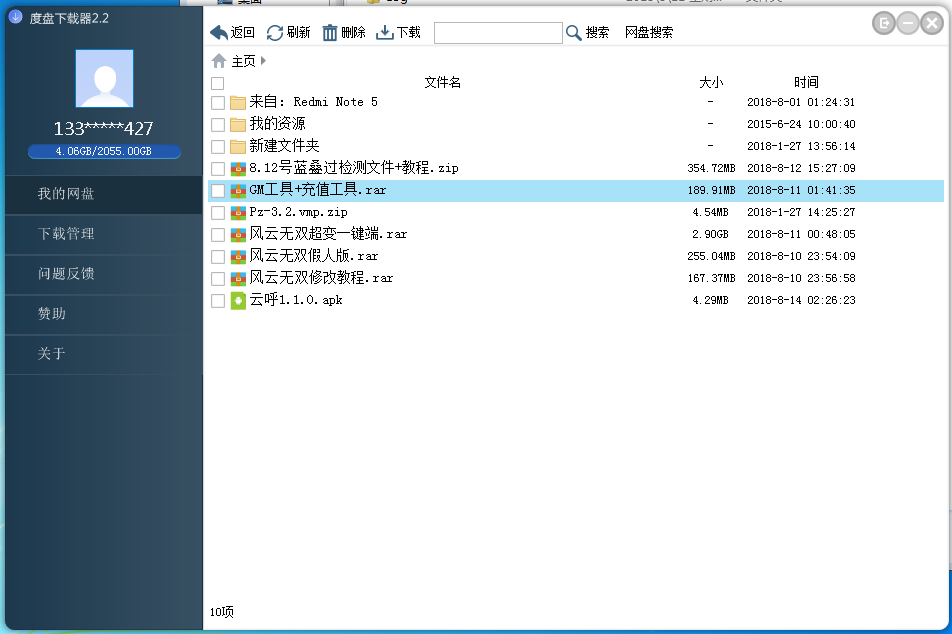This screenshot has width=952, height=634.
Task: Select file name 云呼1.1.0.apk
Action: 296,300
